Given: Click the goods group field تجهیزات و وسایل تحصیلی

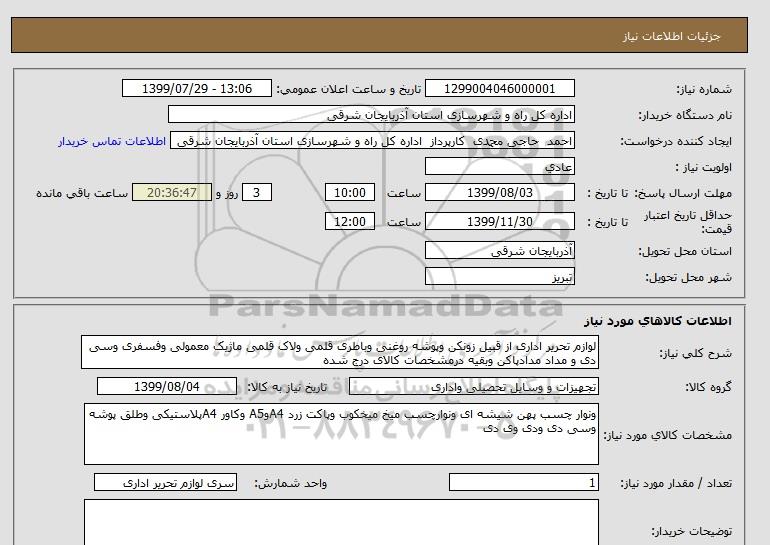Looking at the screenshot, I should pos(474,386).
